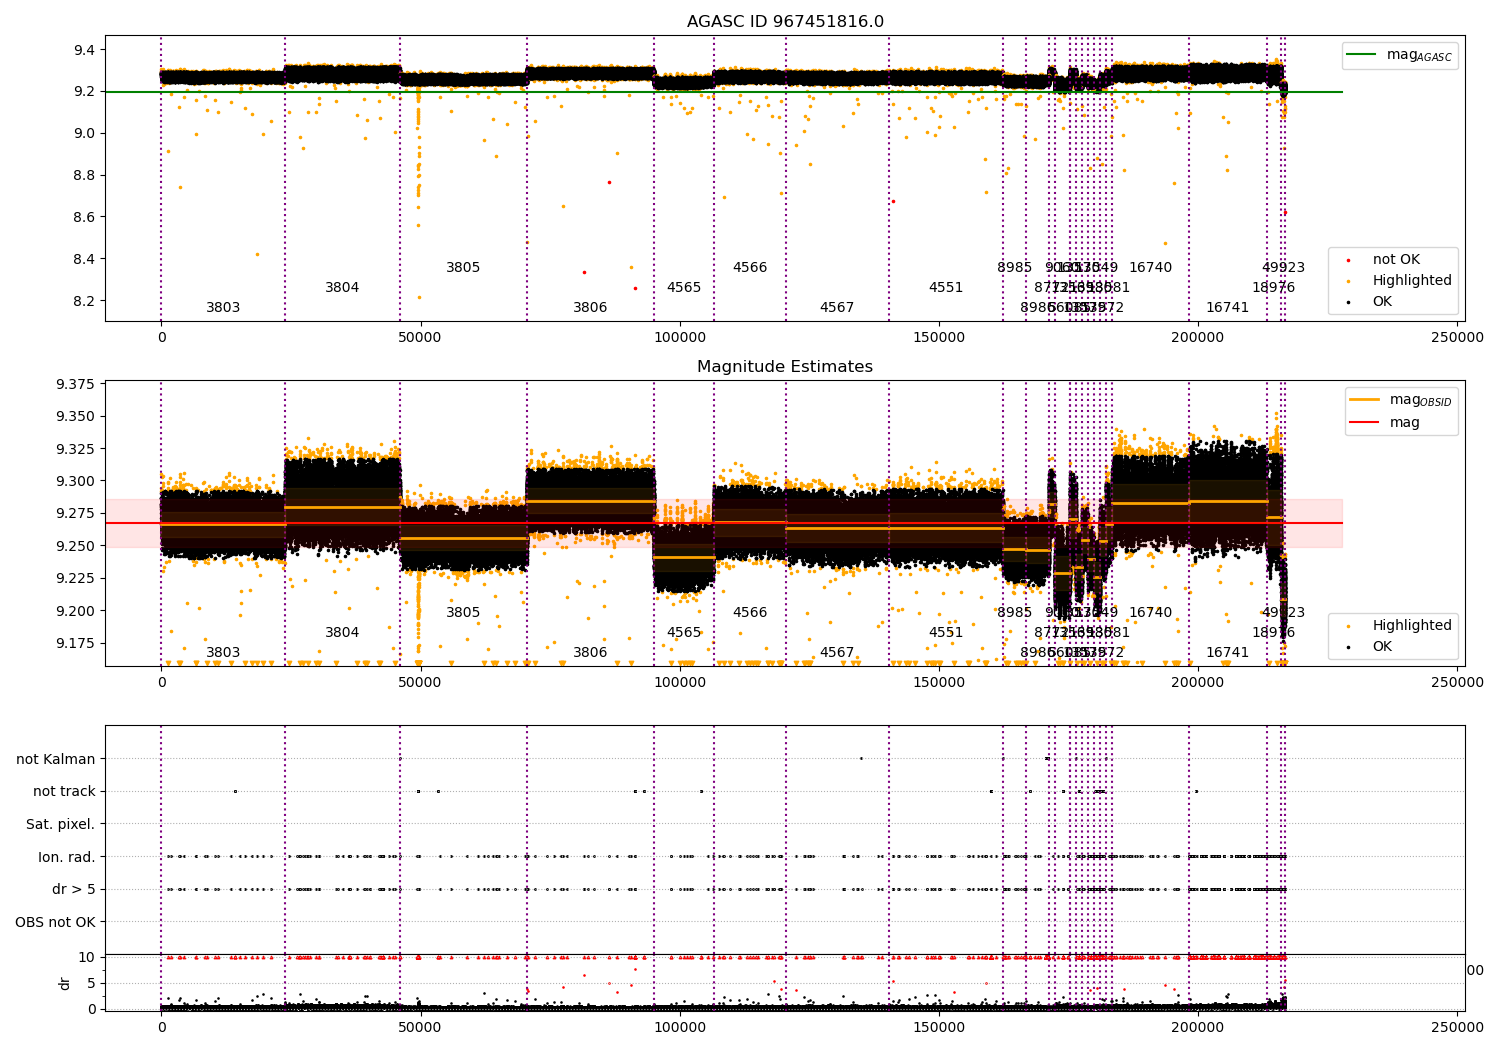Click OBSID label 16741 in top panel

pyautogui.click(x=1227, y=308)
